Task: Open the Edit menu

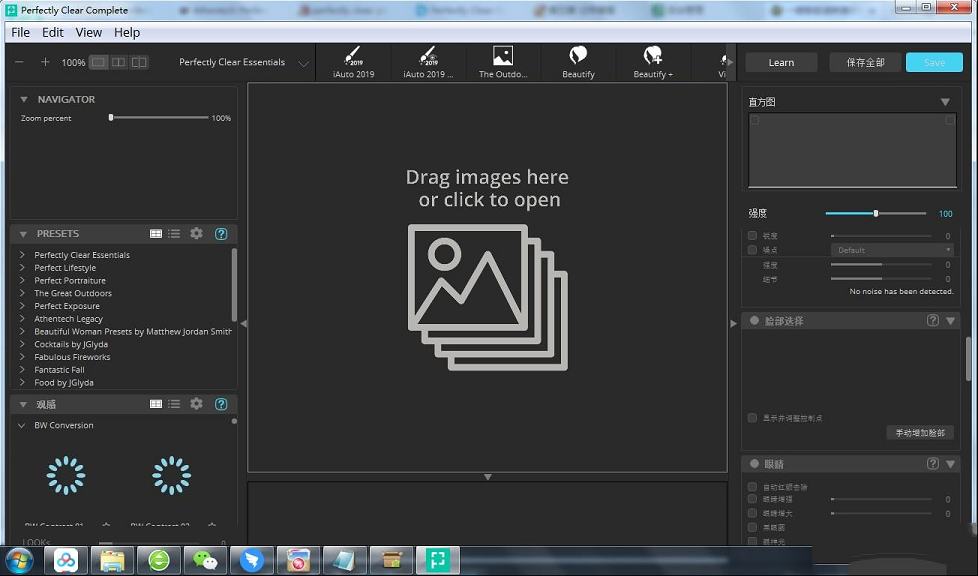Action: pos(53,32)
